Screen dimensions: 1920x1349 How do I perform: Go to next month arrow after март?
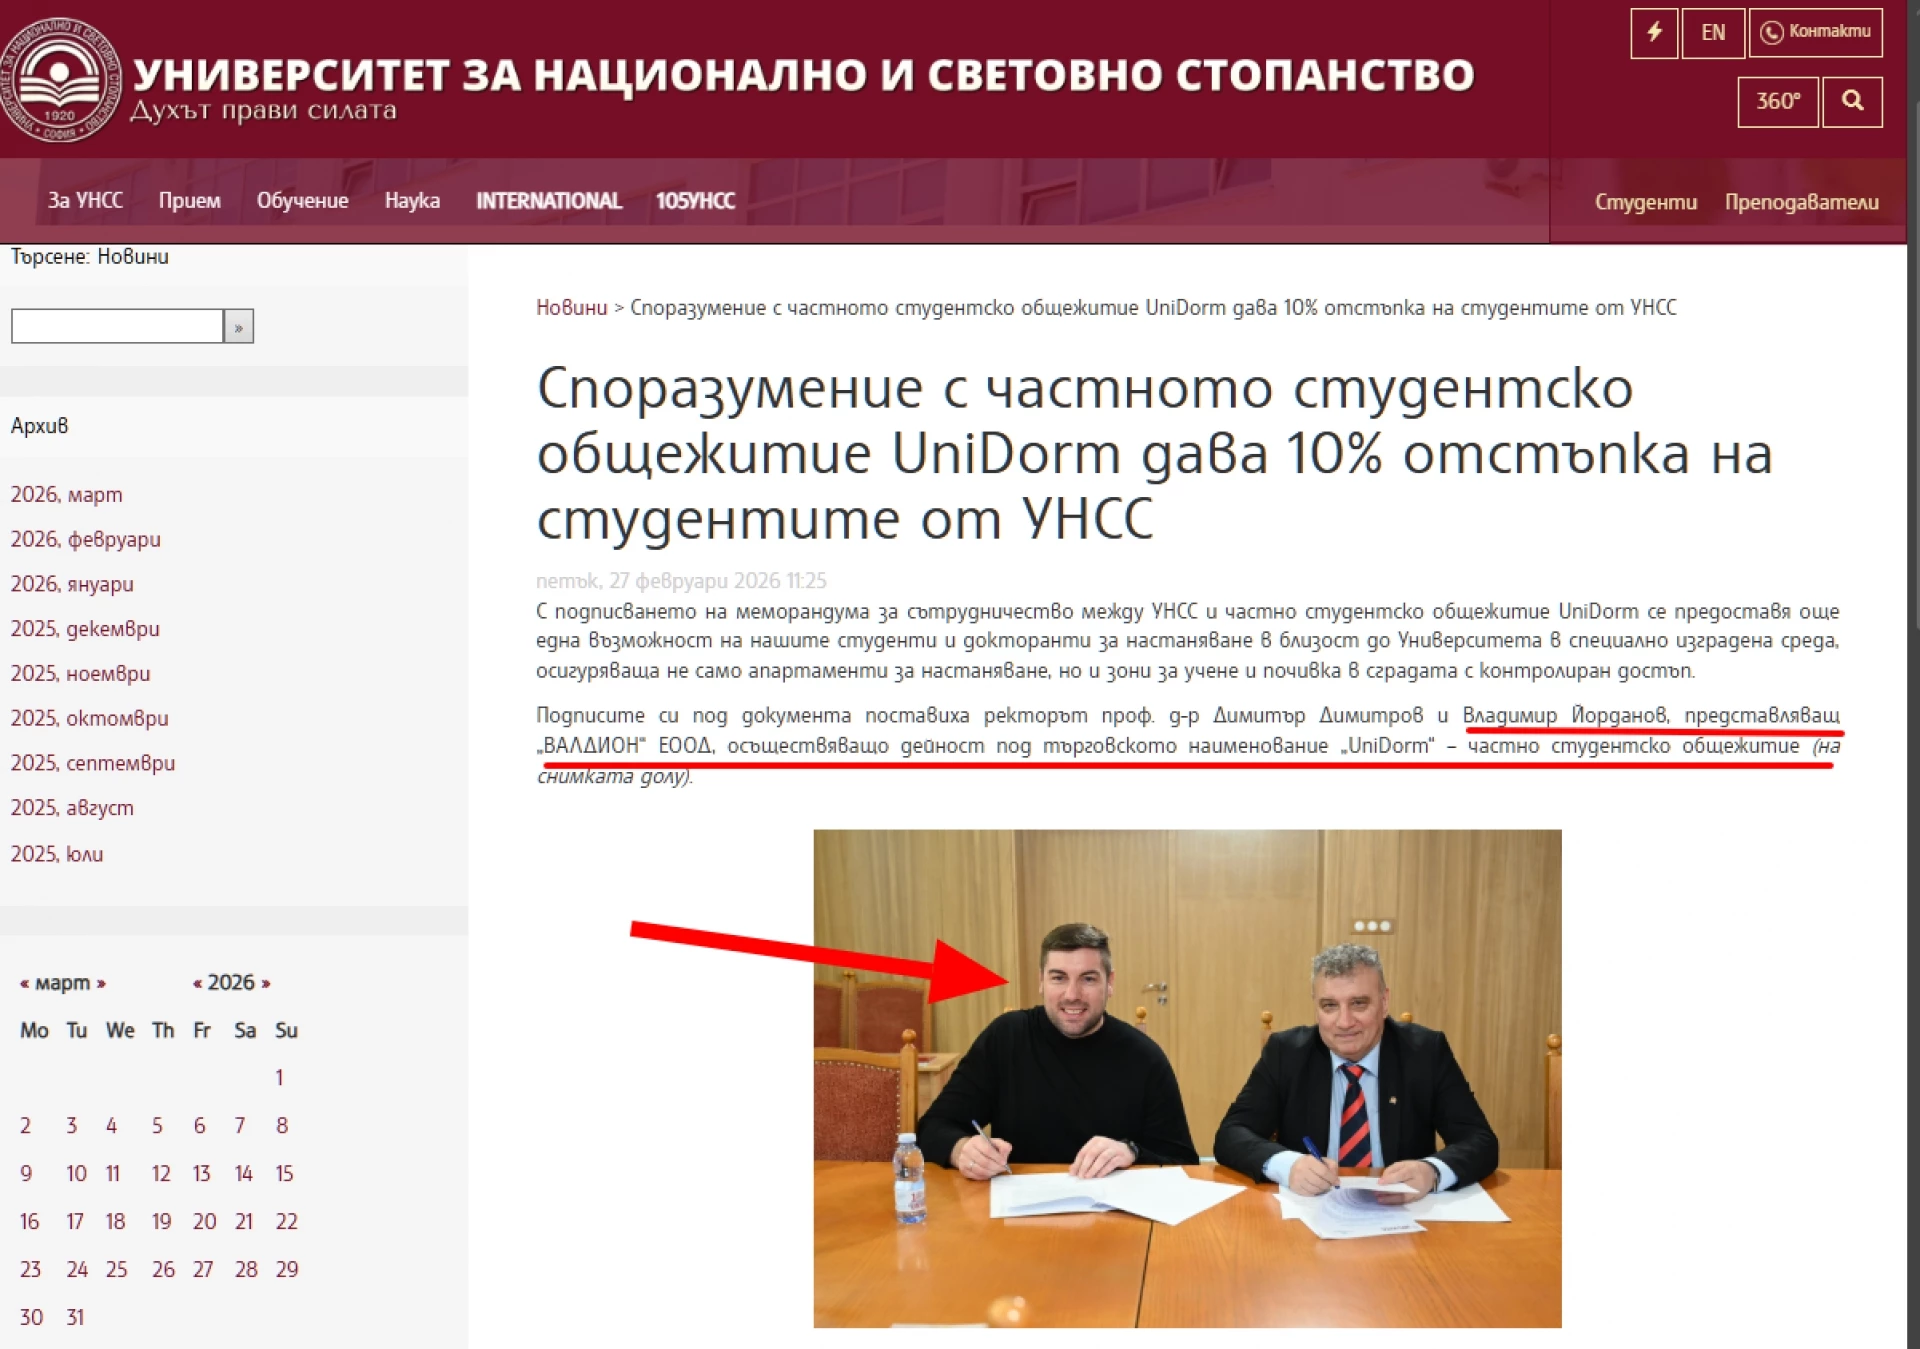point(101,983)
